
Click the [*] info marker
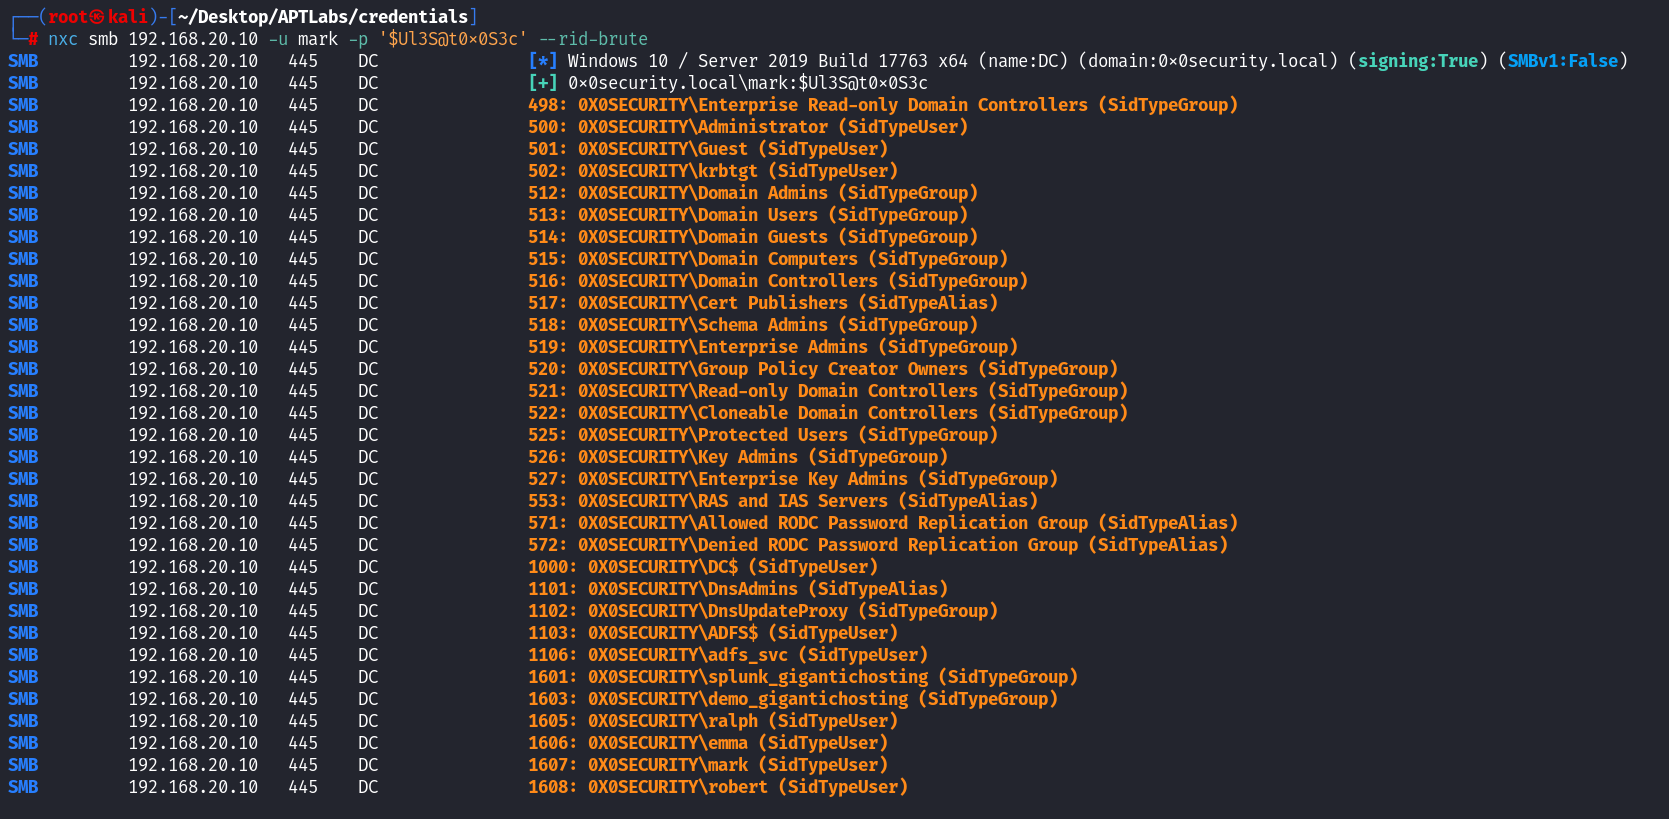click(x=542, y=61)
